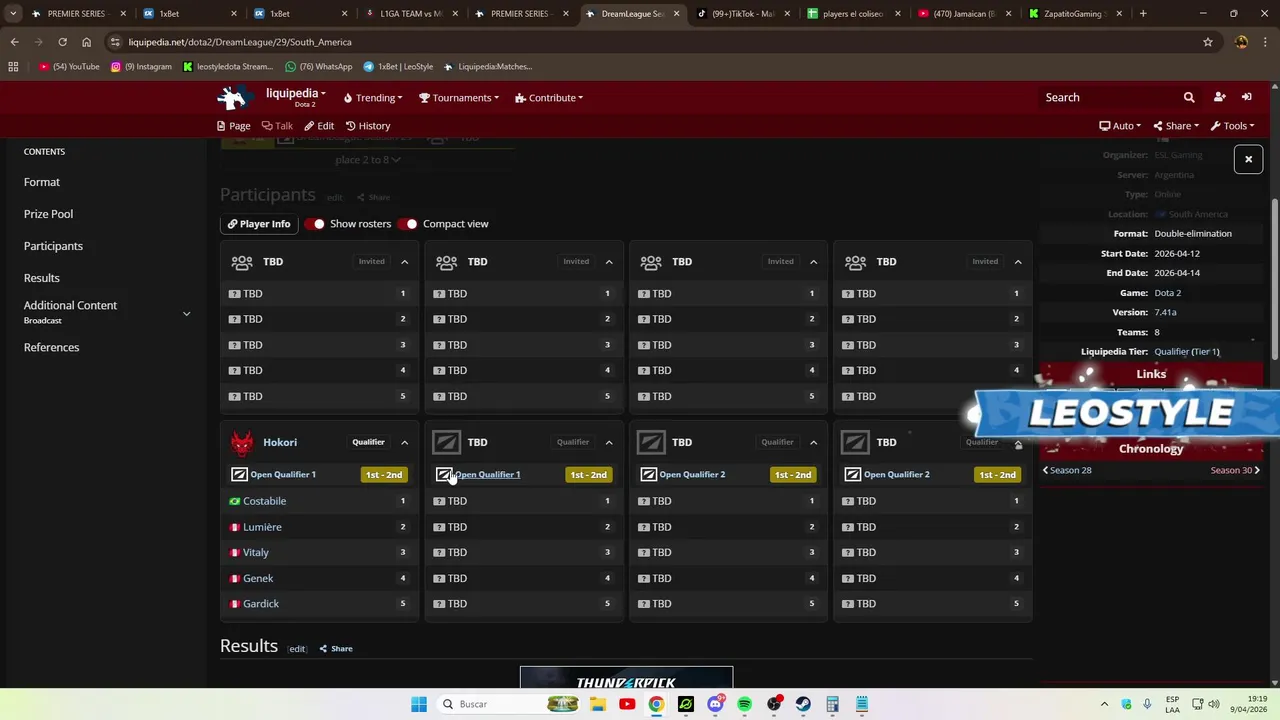1280x720 pixels.
Task: Open Discord from the taskbar
Action: click(715, 704)
